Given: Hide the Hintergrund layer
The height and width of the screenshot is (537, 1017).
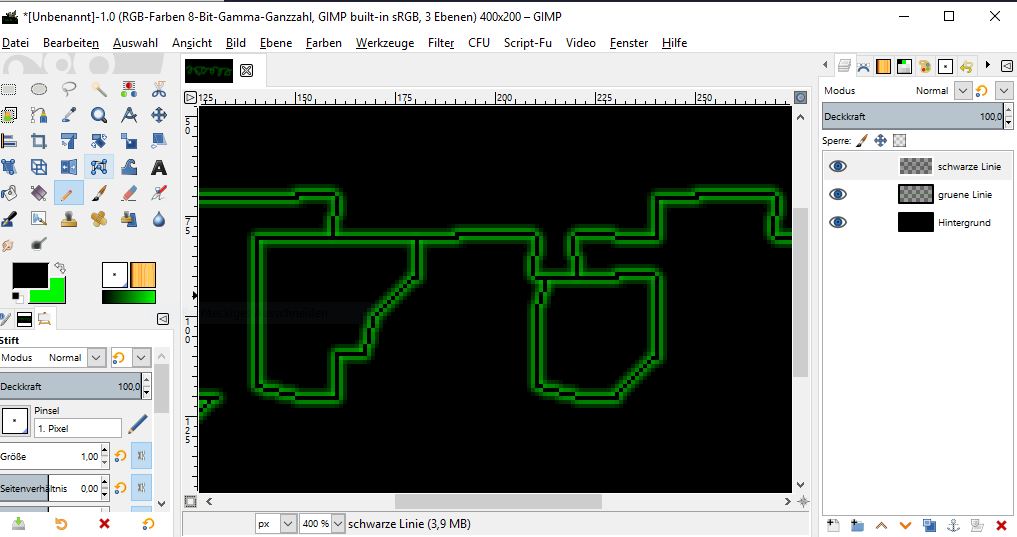Looking at the screenshot, I should pyautogui.click(x=838, y=222).
